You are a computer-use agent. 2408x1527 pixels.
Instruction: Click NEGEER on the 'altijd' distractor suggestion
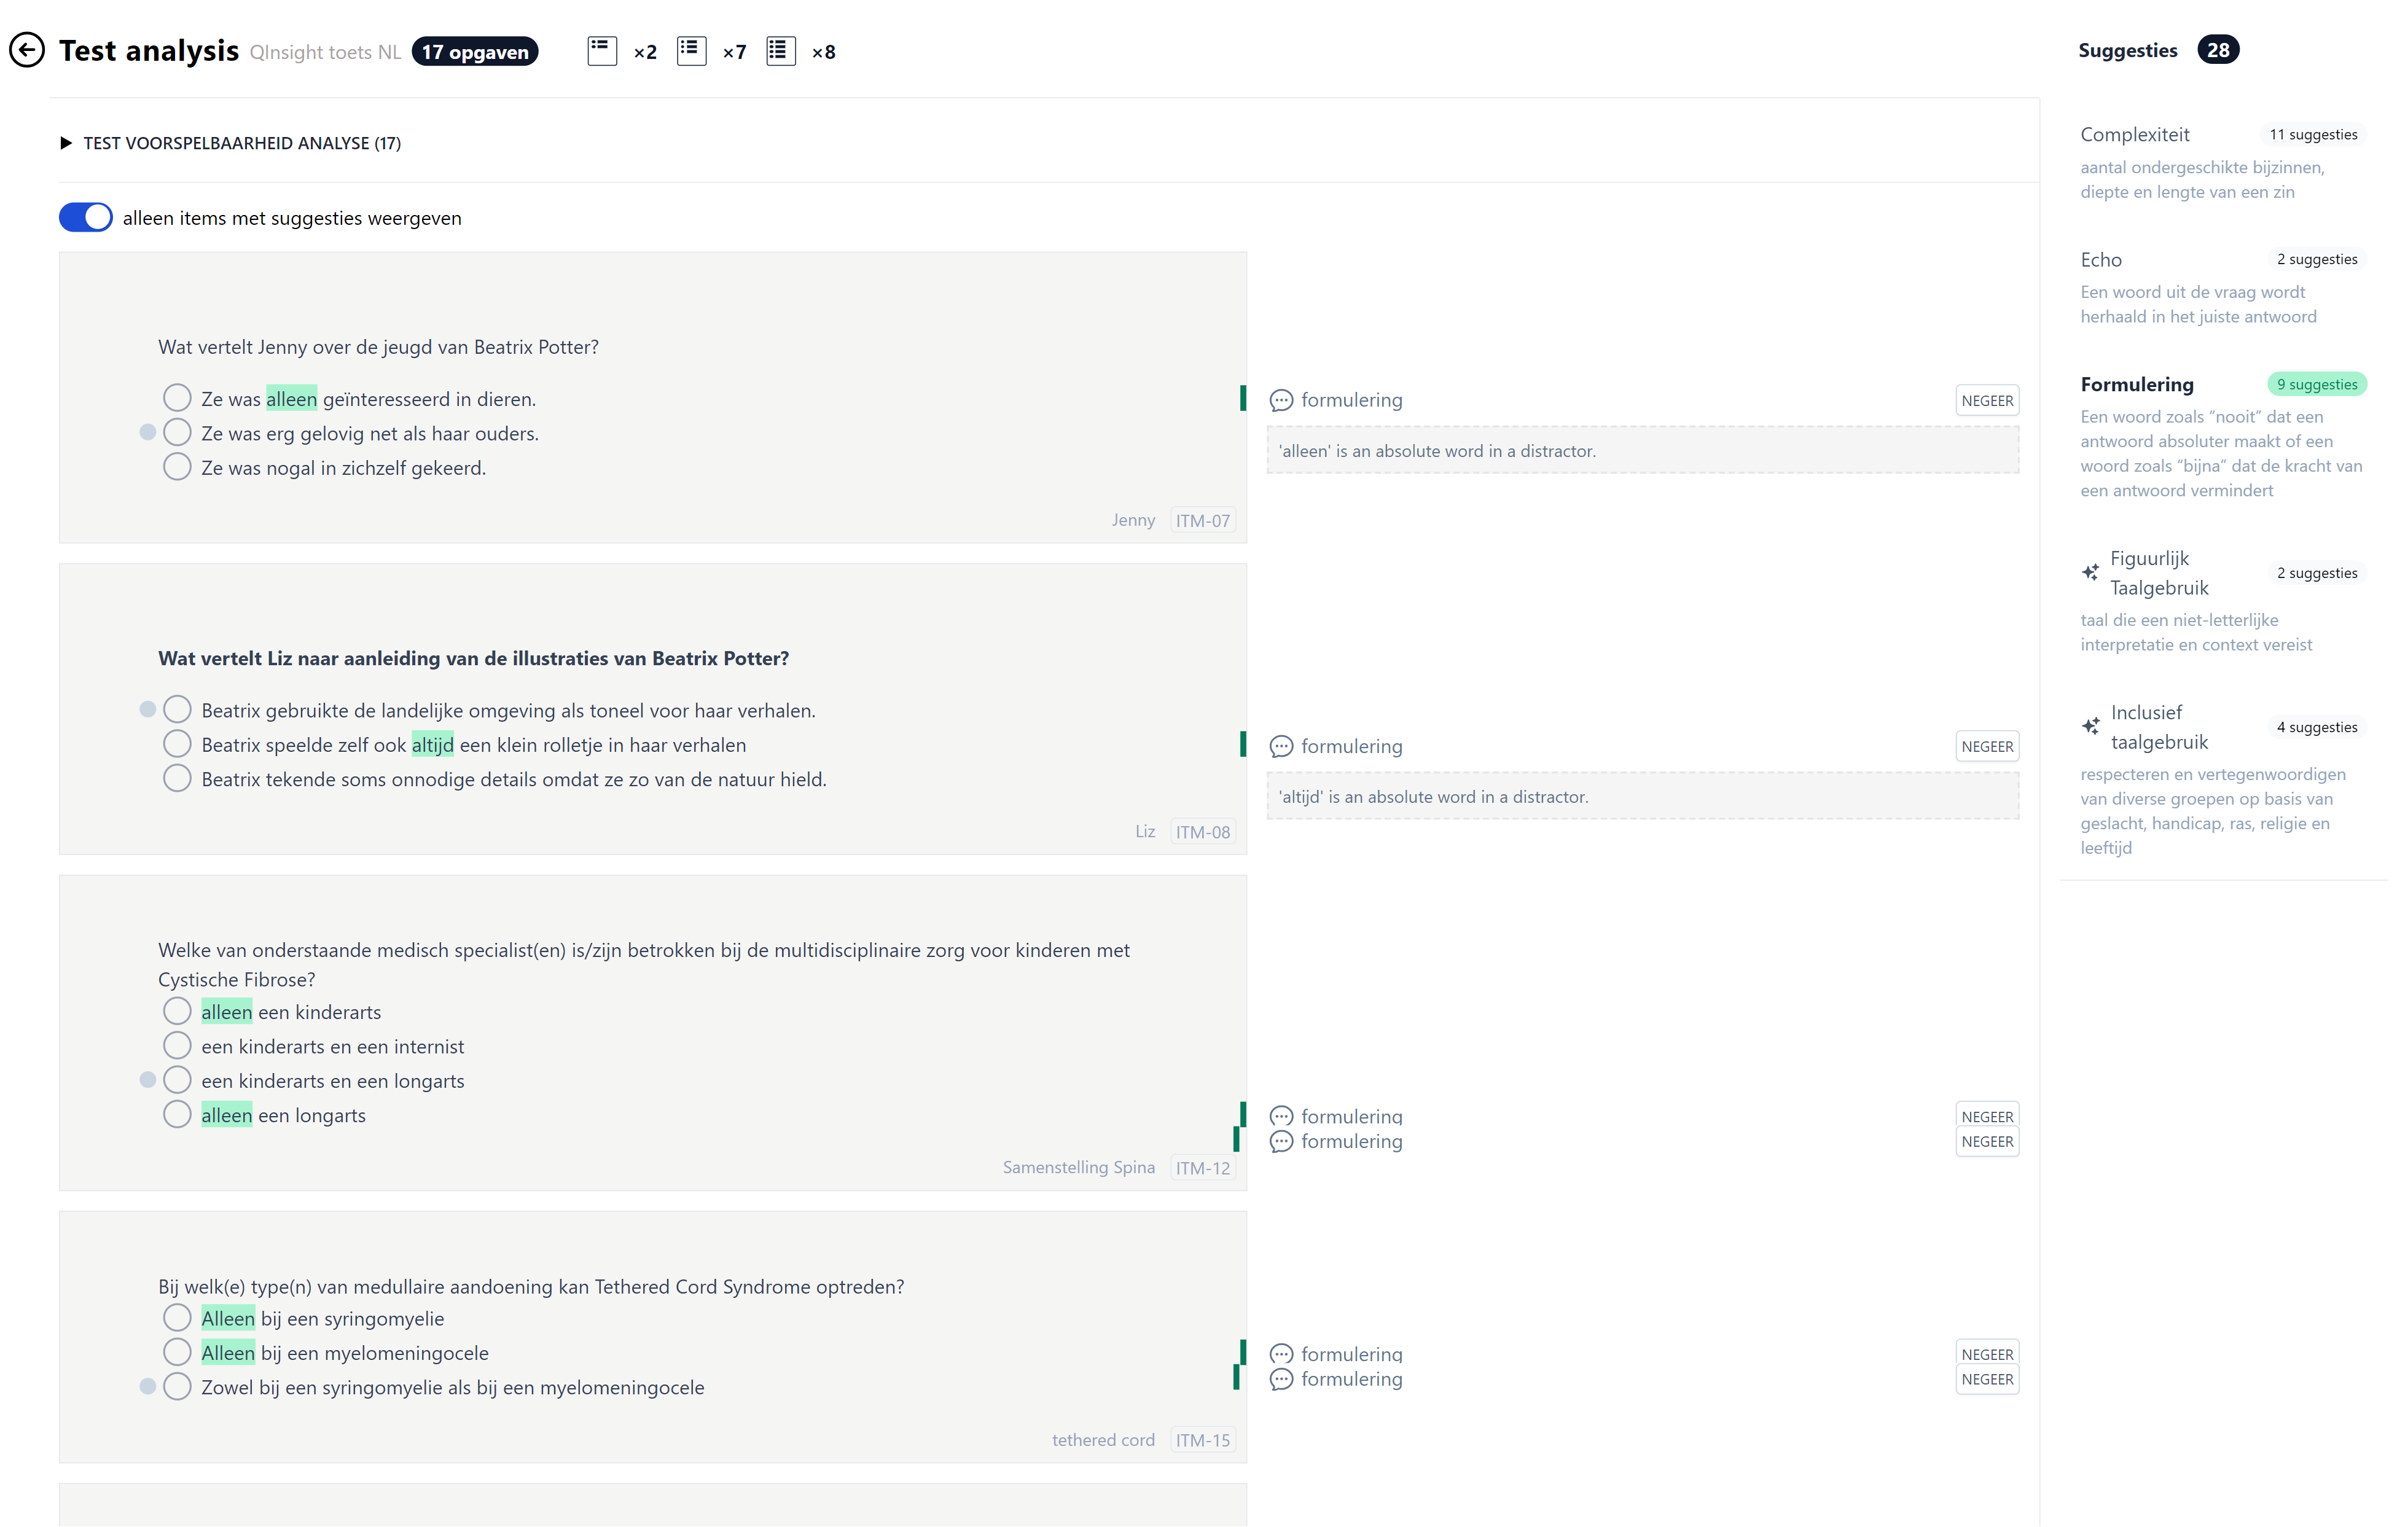pos(1986,746)
